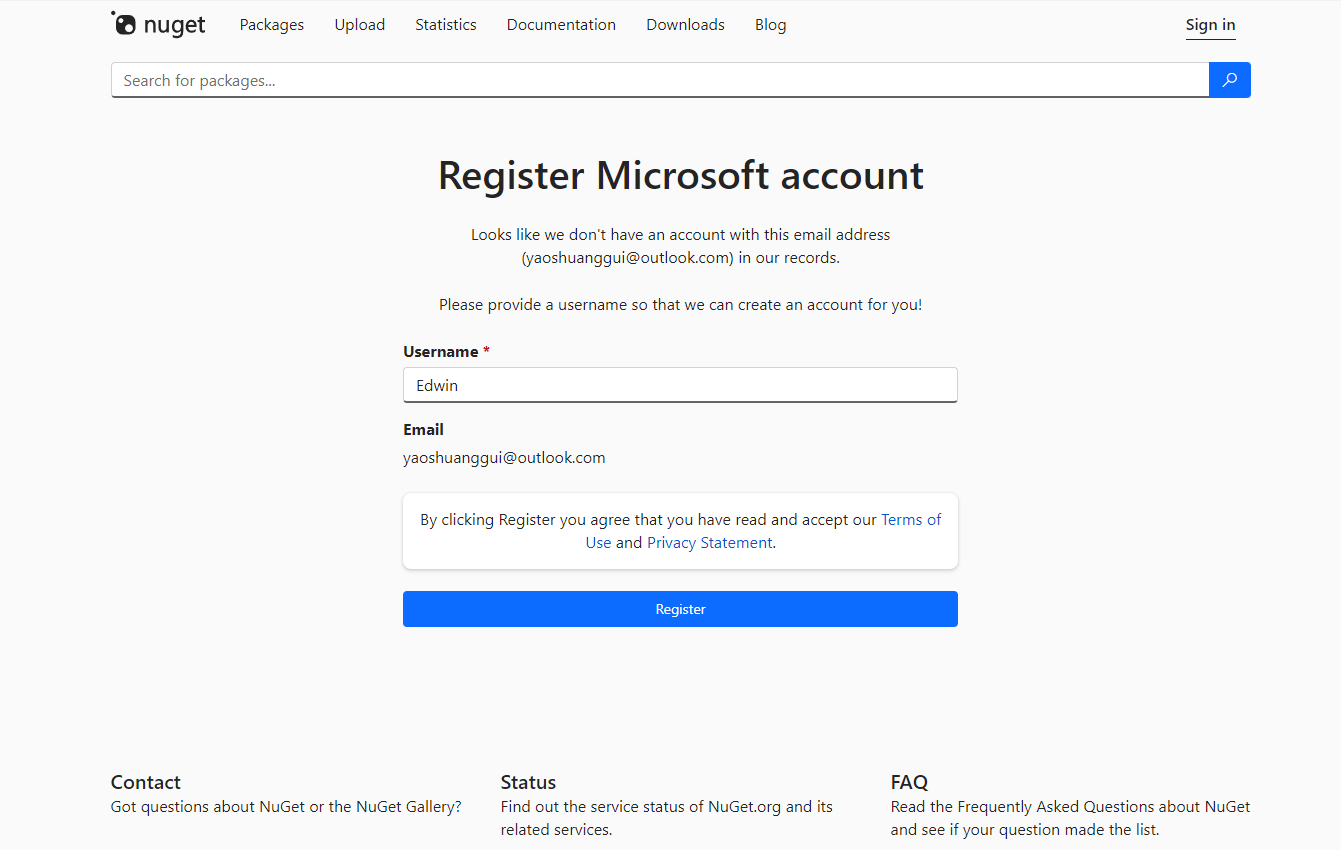
Task: Open the Terms of Use link
Action: pyautogui.click(x=910, y=520)
